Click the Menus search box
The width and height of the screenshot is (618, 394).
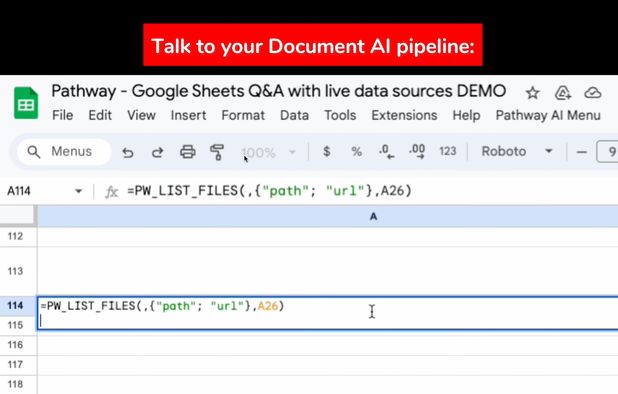tap(64, 151)
